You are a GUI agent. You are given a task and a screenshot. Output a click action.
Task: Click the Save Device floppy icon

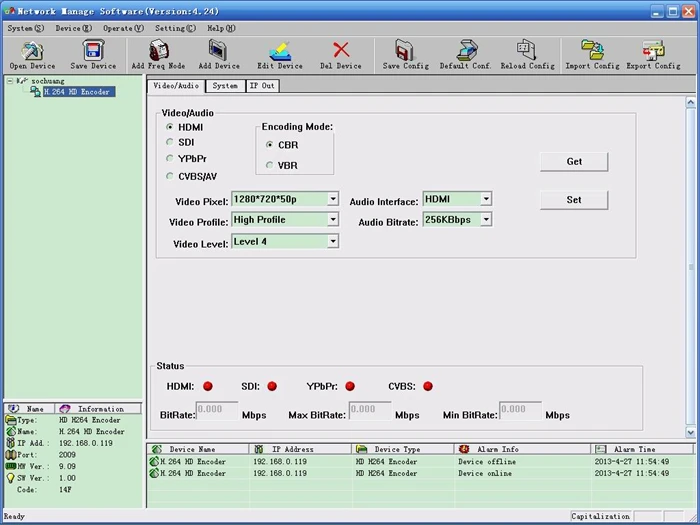[92, 51]
